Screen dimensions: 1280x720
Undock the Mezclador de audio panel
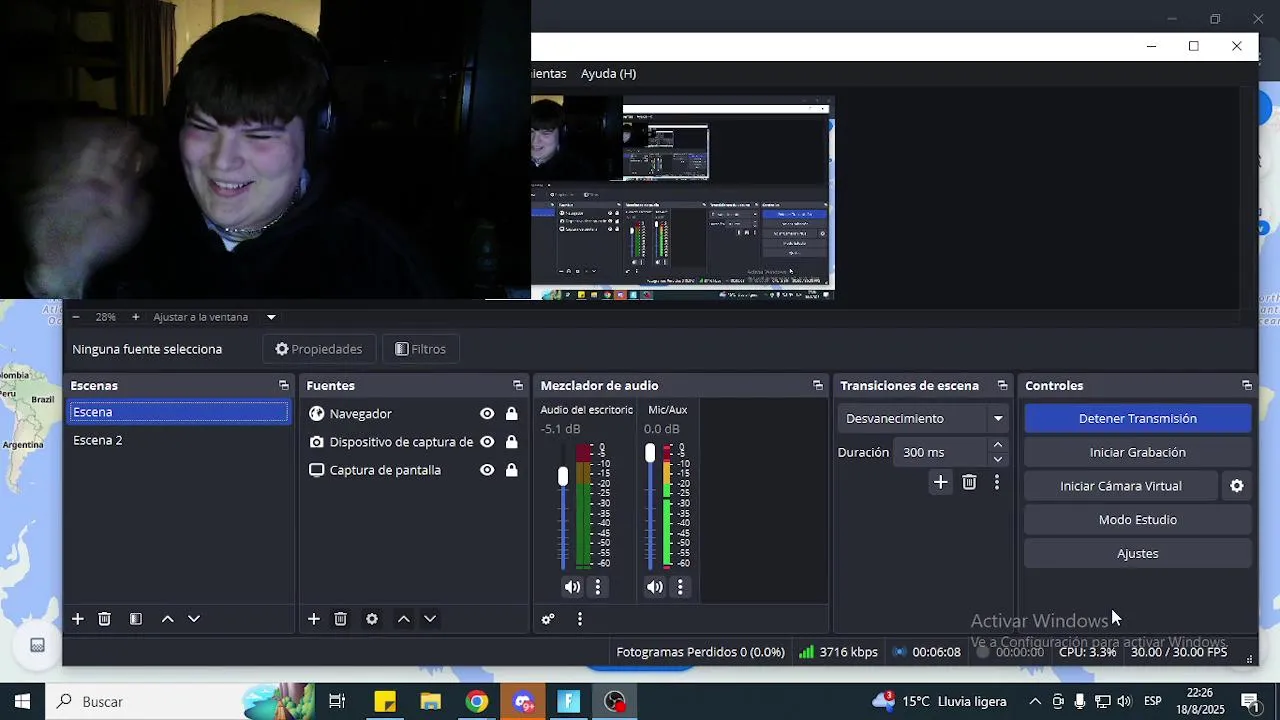point(818,386)
